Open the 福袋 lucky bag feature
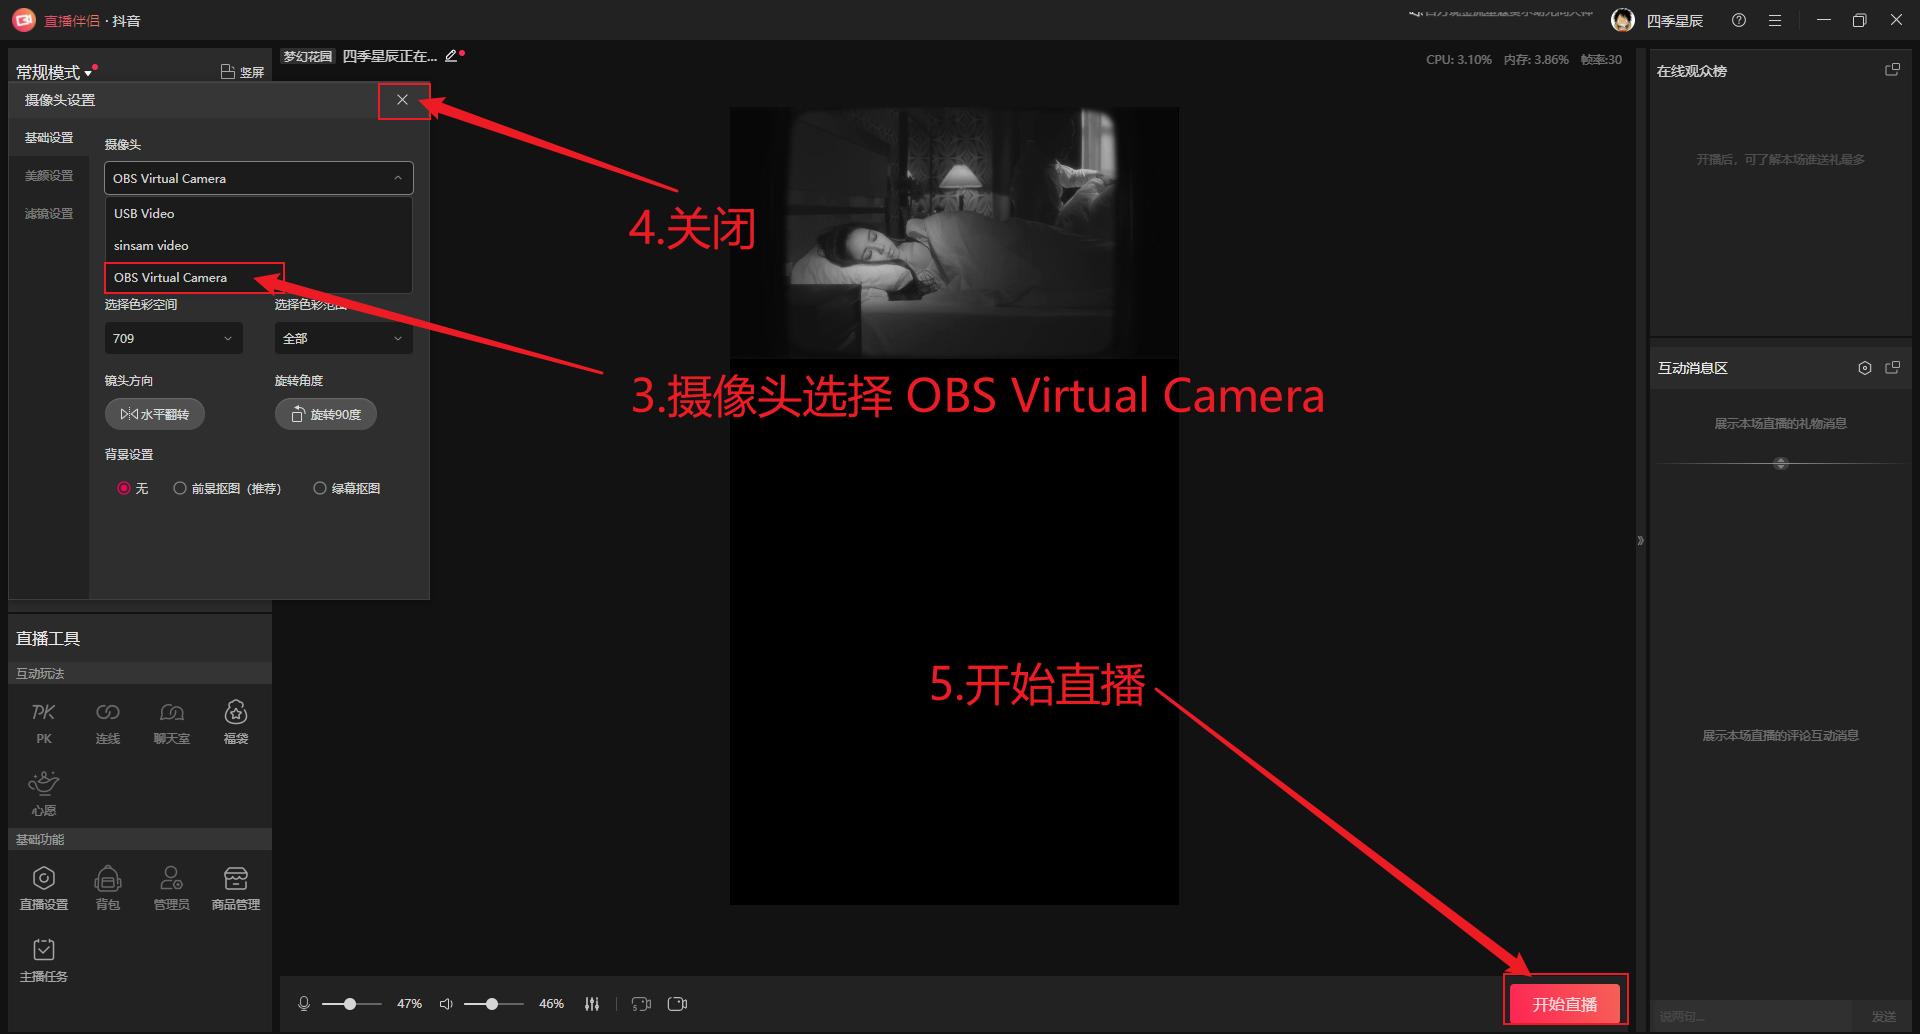This screenshot has width=1920, height=1034. 235,719
